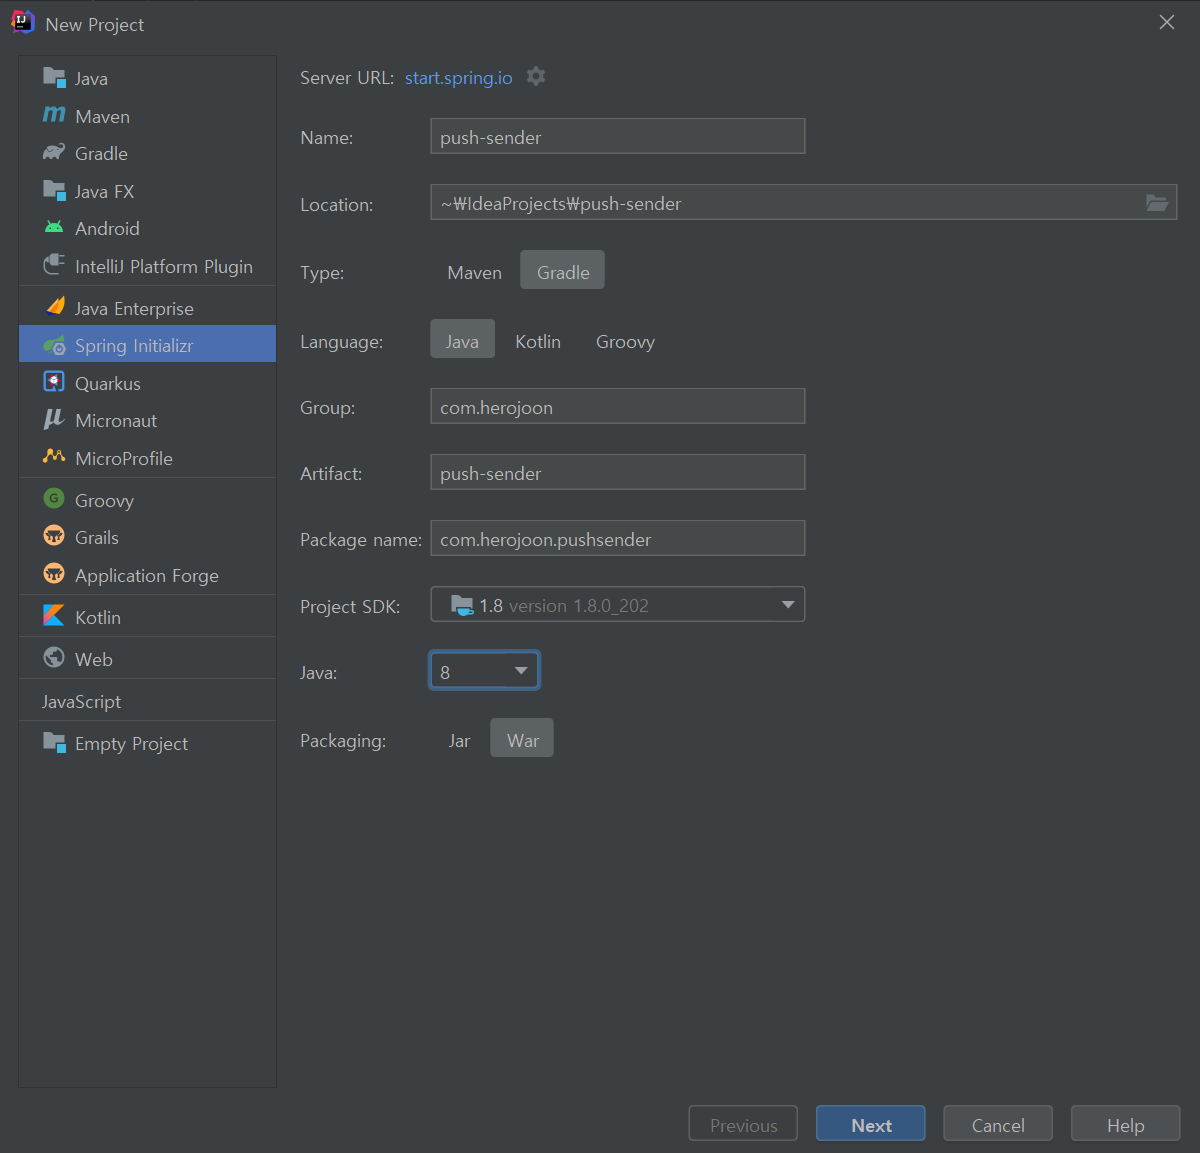1200x1153 pixels.
Task: Click the Application Forge icon
Action: pyautogui.click(x=54, y=574)
